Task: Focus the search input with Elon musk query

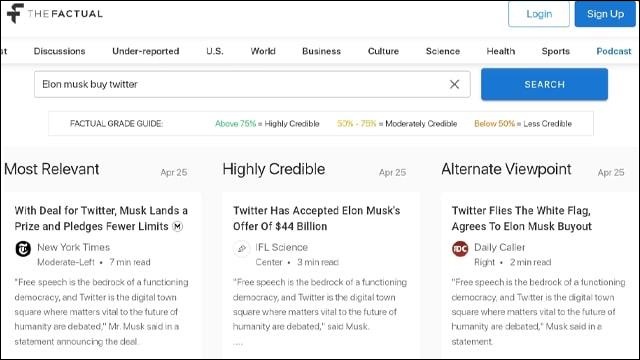Action: pyautogui.click(x=252, y=84)
